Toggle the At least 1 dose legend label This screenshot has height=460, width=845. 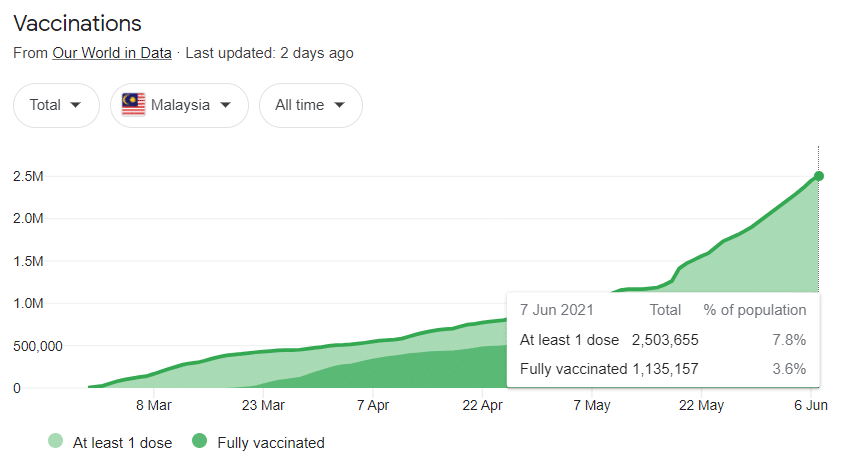point(122,443)
